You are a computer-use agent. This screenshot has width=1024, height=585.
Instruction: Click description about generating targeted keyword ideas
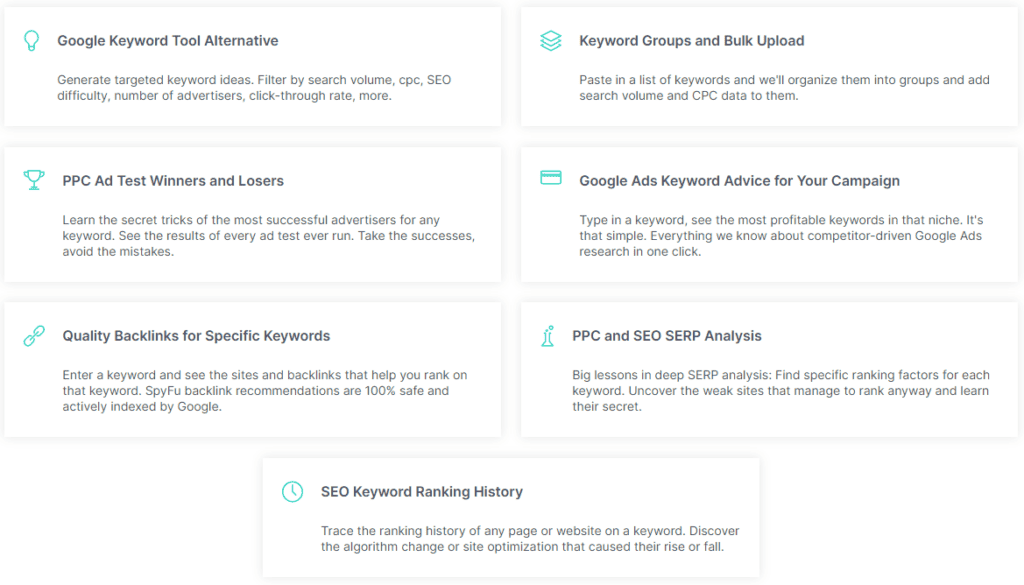click(254, 87)
